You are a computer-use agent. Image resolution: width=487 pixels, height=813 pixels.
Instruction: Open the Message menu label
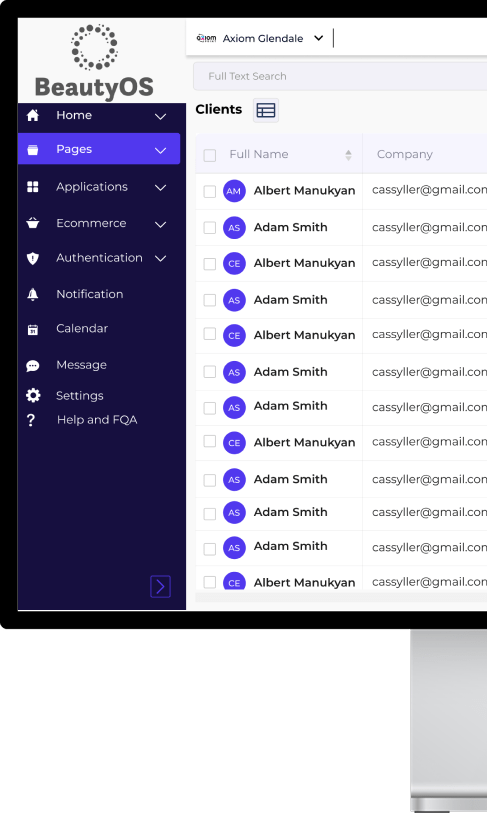[81, 365]
